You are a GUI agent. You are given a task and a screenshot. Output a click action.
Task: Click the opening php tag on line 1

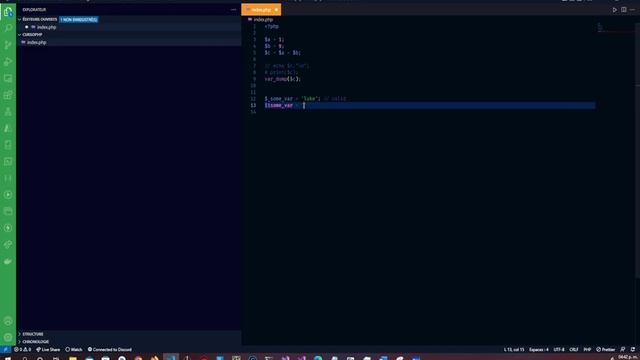pyautogui.click(x=271, y=27)
